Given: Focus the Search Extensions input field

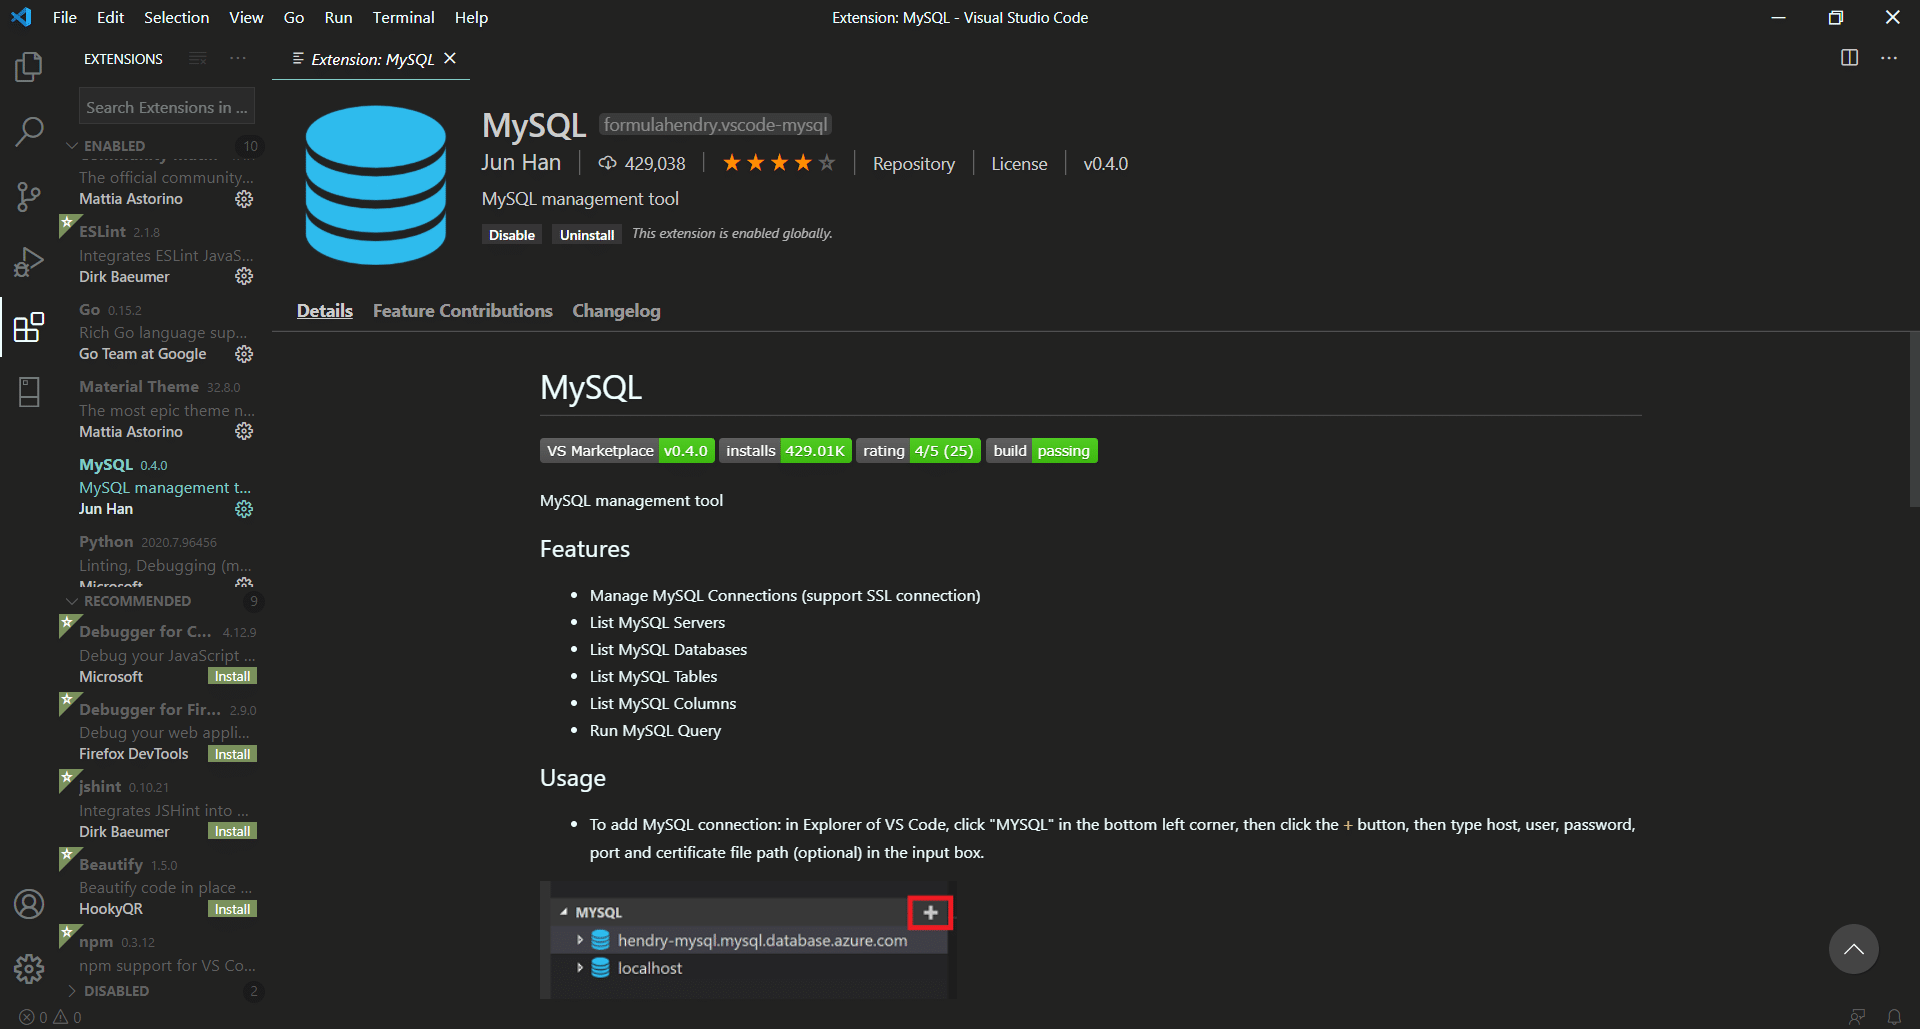Looking at the screenshot, I should [x=167, y=107].
